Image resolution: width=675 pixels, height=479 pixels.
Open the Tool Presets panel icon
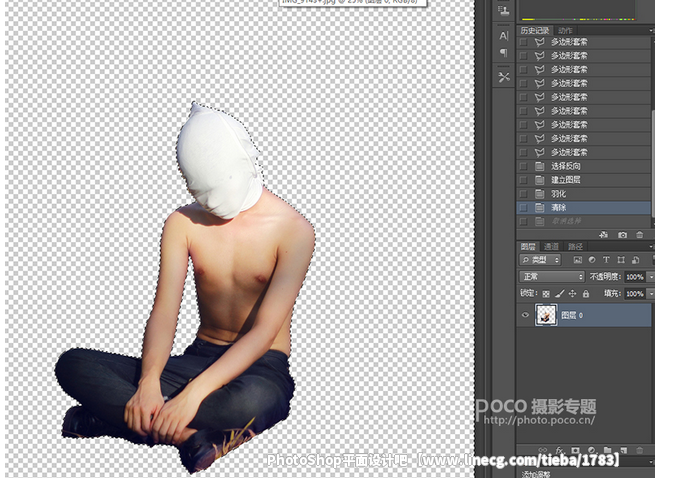pyautogui.click(x=504, y=77)
